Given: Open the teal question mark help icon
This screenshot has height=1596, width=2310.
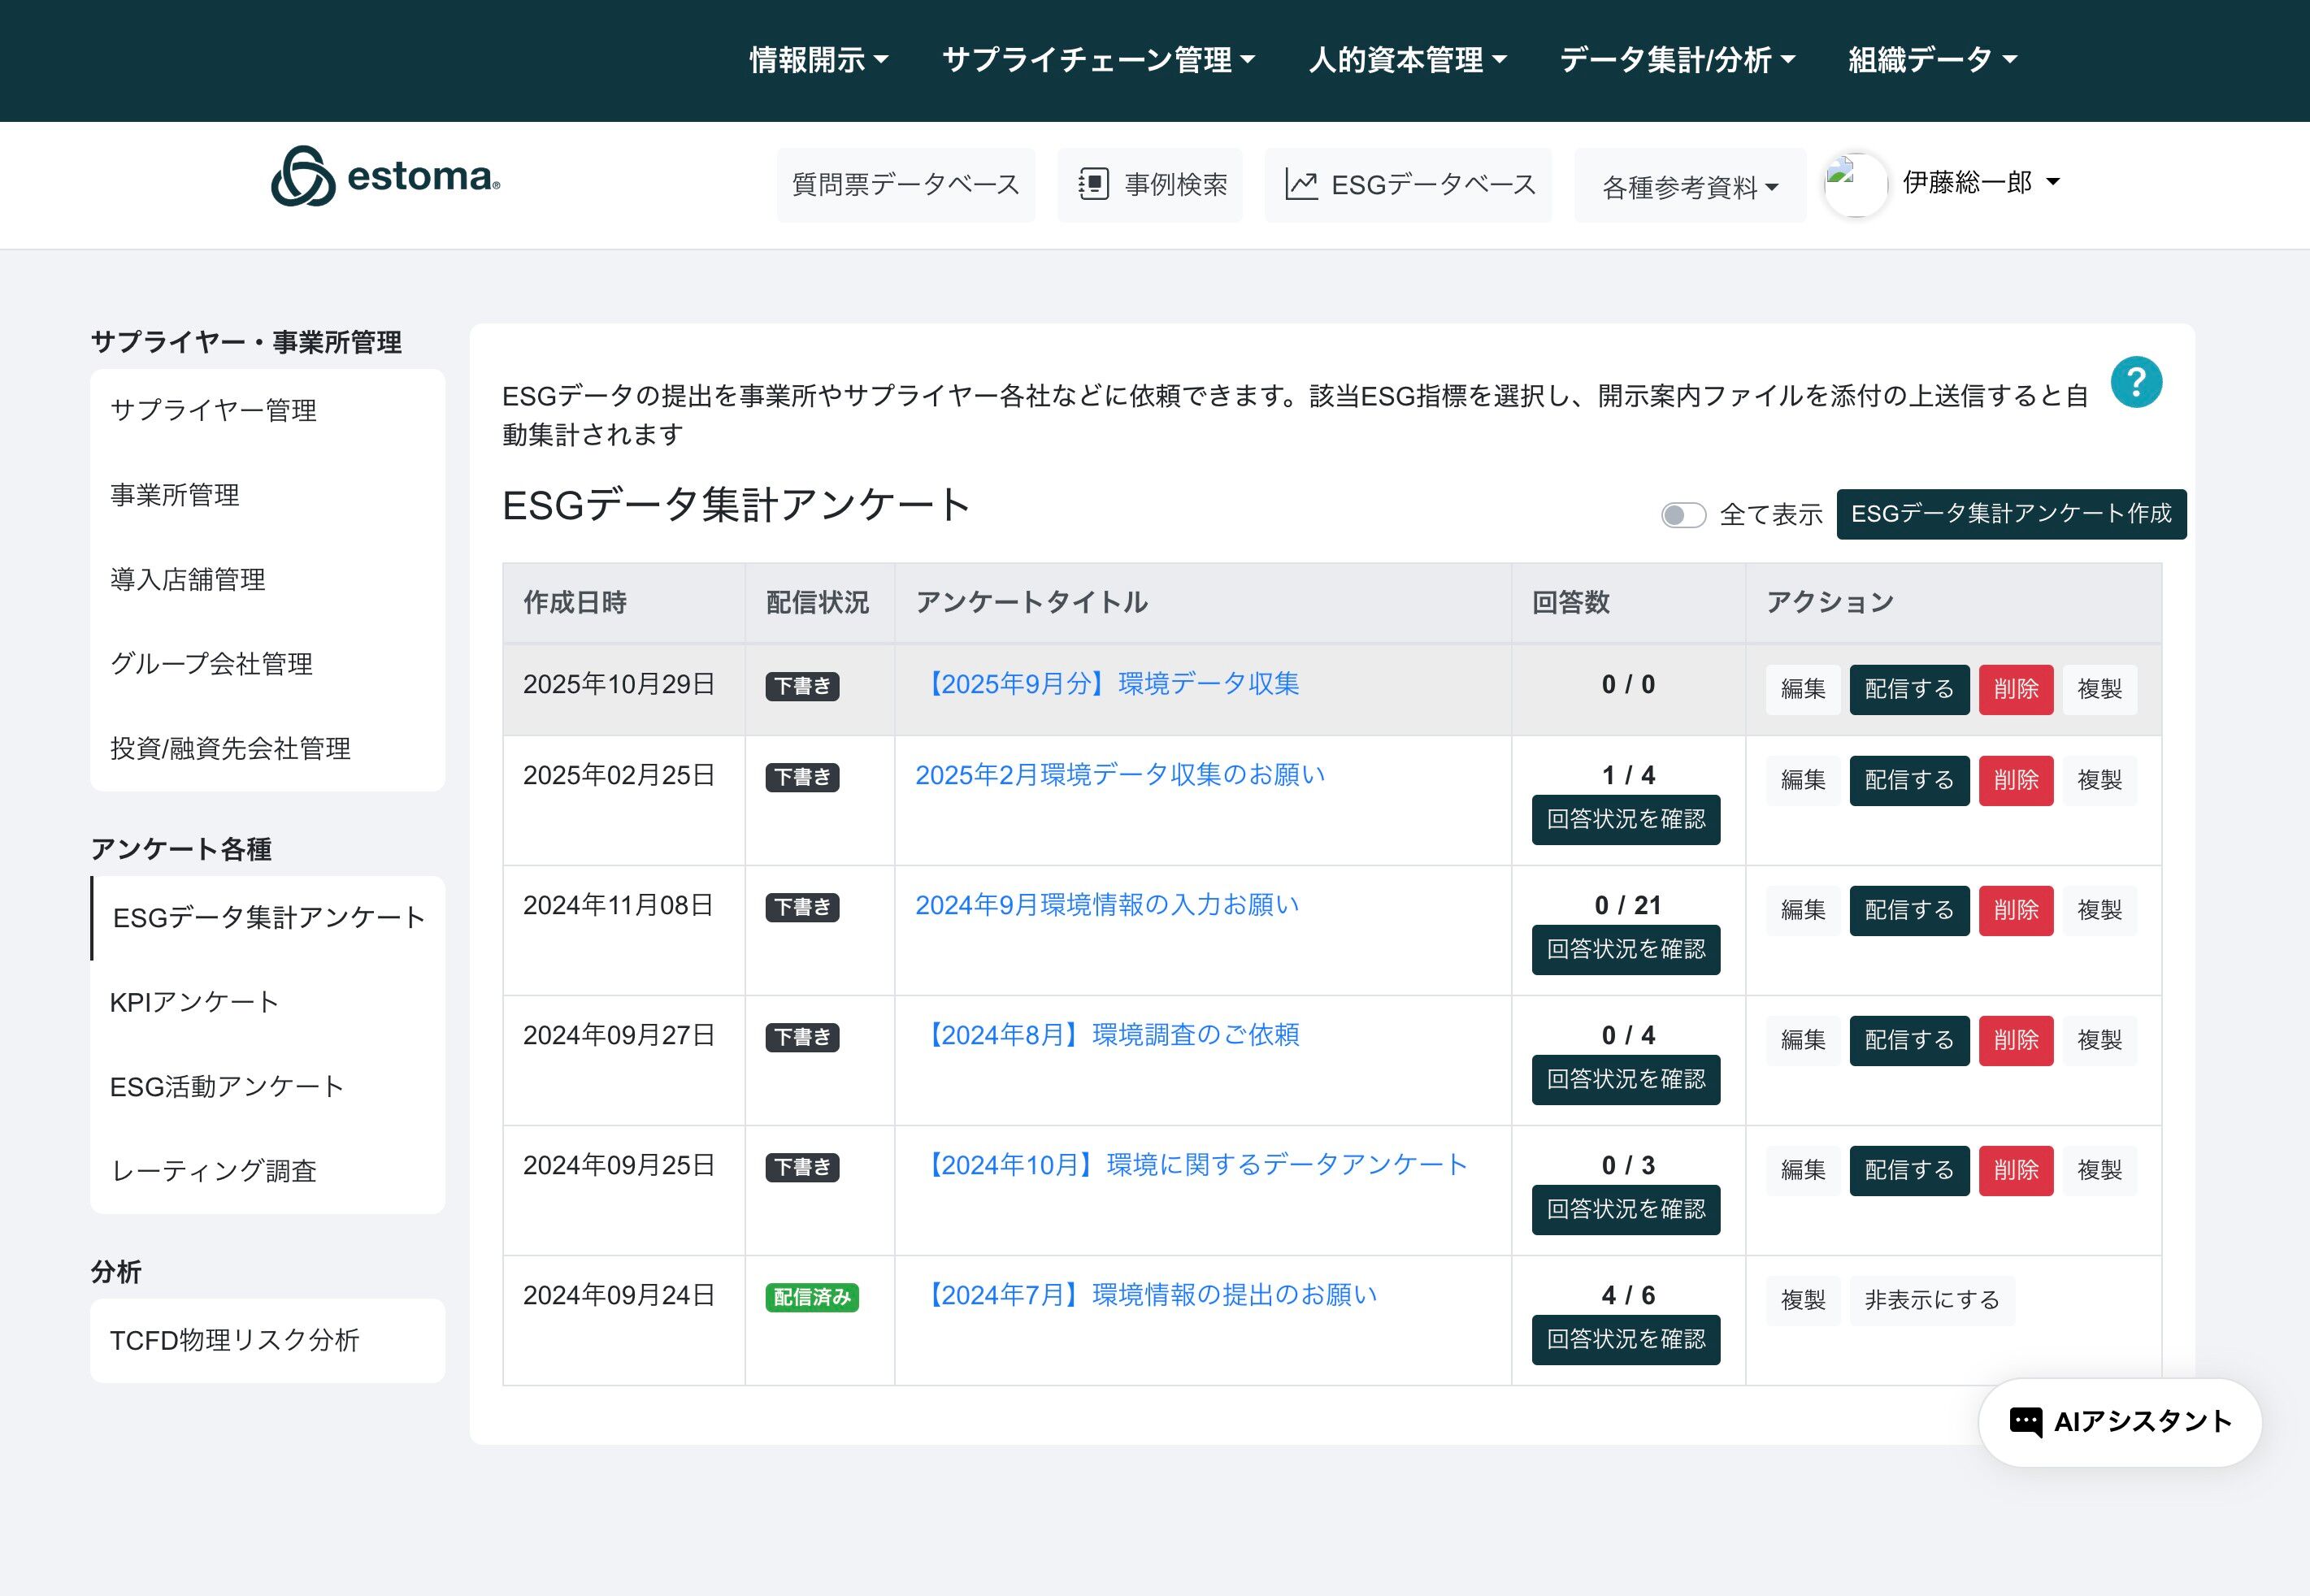Looking at the screenshot, I should pos(2136,382).
